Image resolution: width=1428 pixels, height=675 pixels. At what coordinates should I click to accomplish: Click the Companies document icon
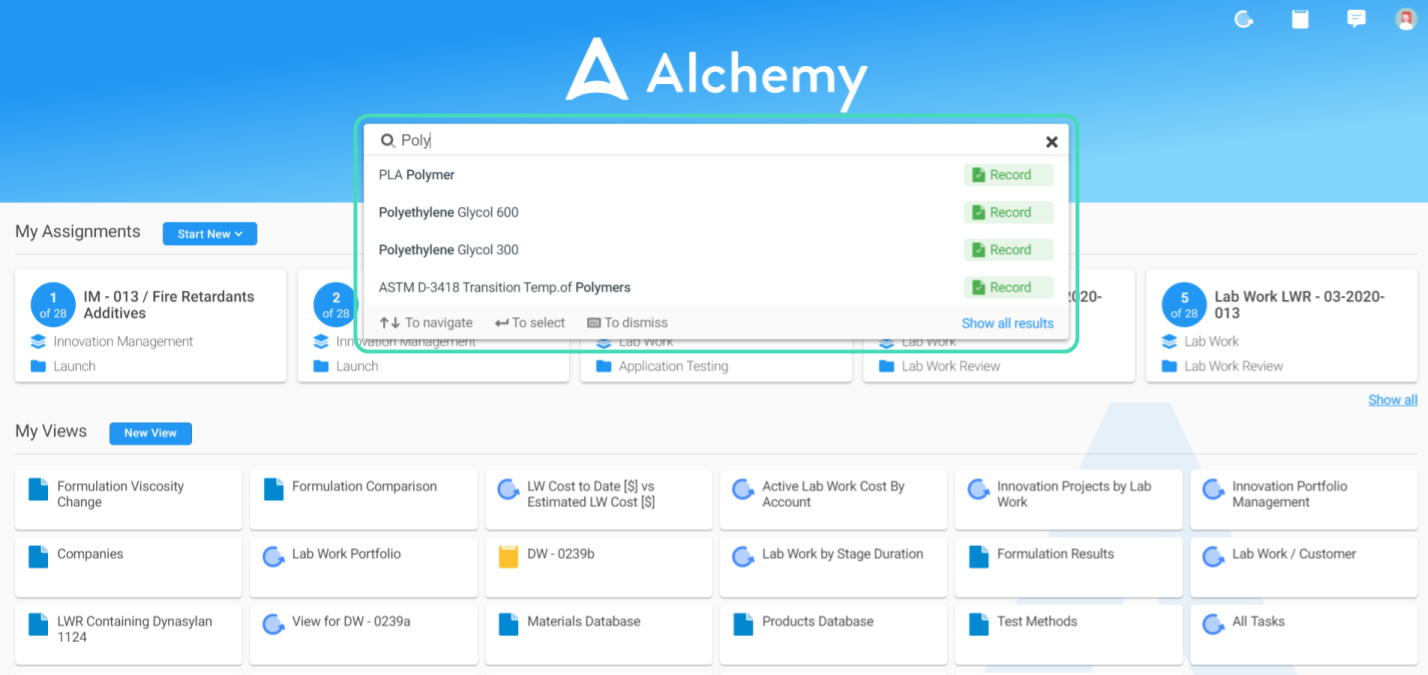point(38,556)
